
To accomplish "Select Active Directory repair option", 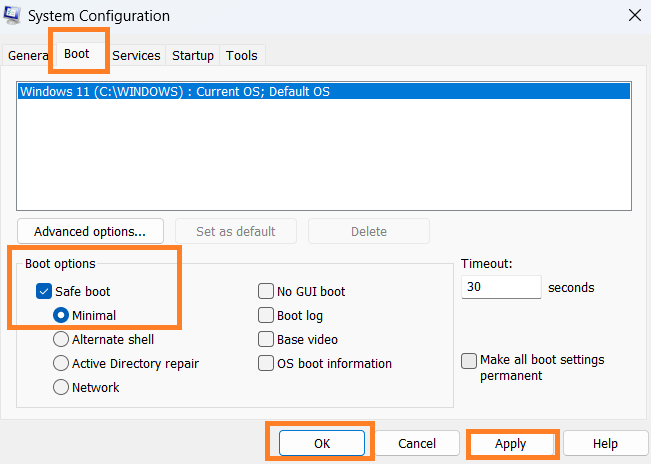I will (x=61, y=364).
